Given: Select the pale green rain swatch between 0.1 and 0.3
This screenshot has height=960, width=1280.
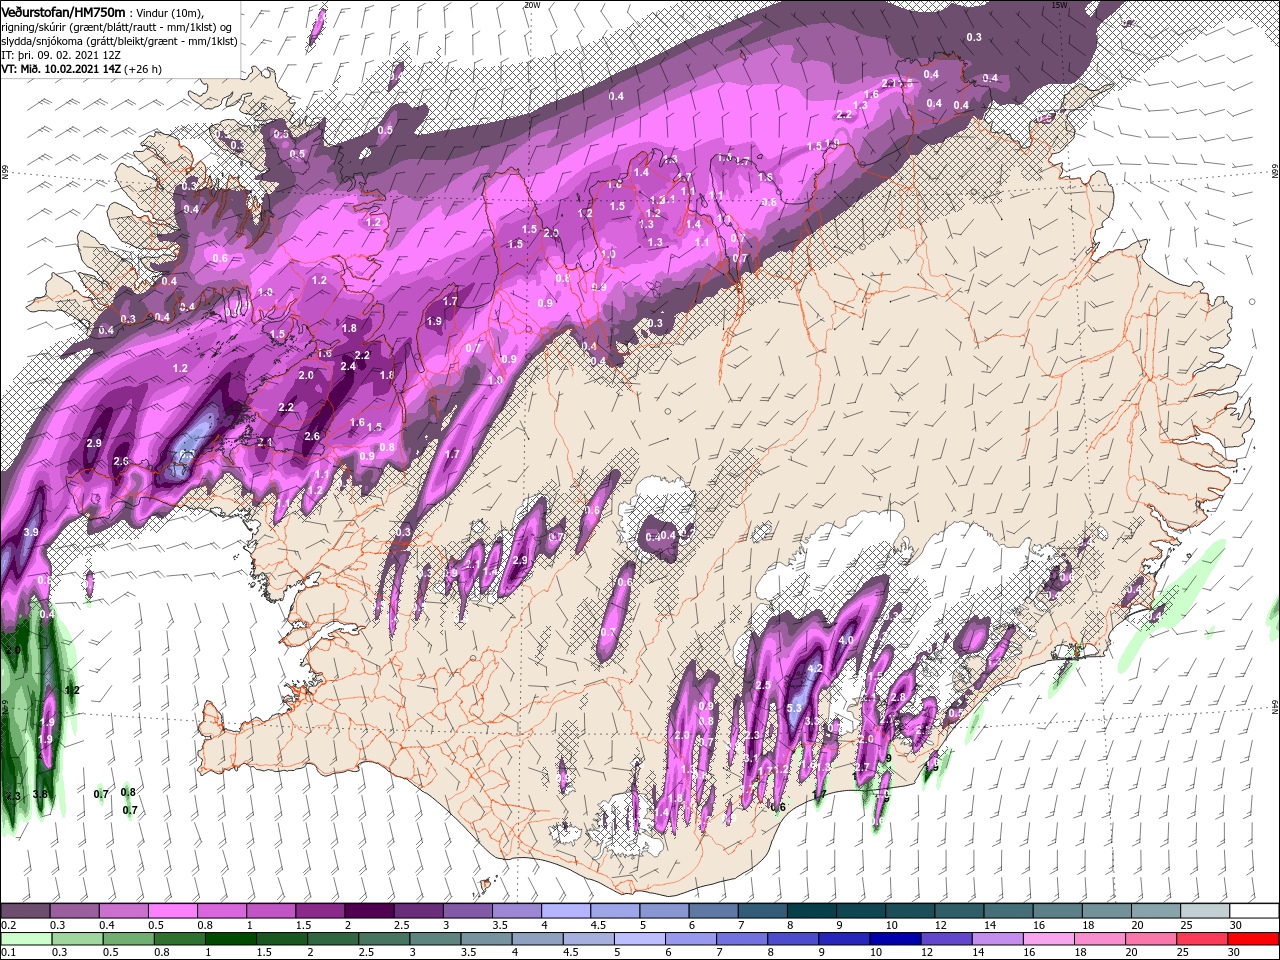Looking at the screenshot, I should (25, 939).
